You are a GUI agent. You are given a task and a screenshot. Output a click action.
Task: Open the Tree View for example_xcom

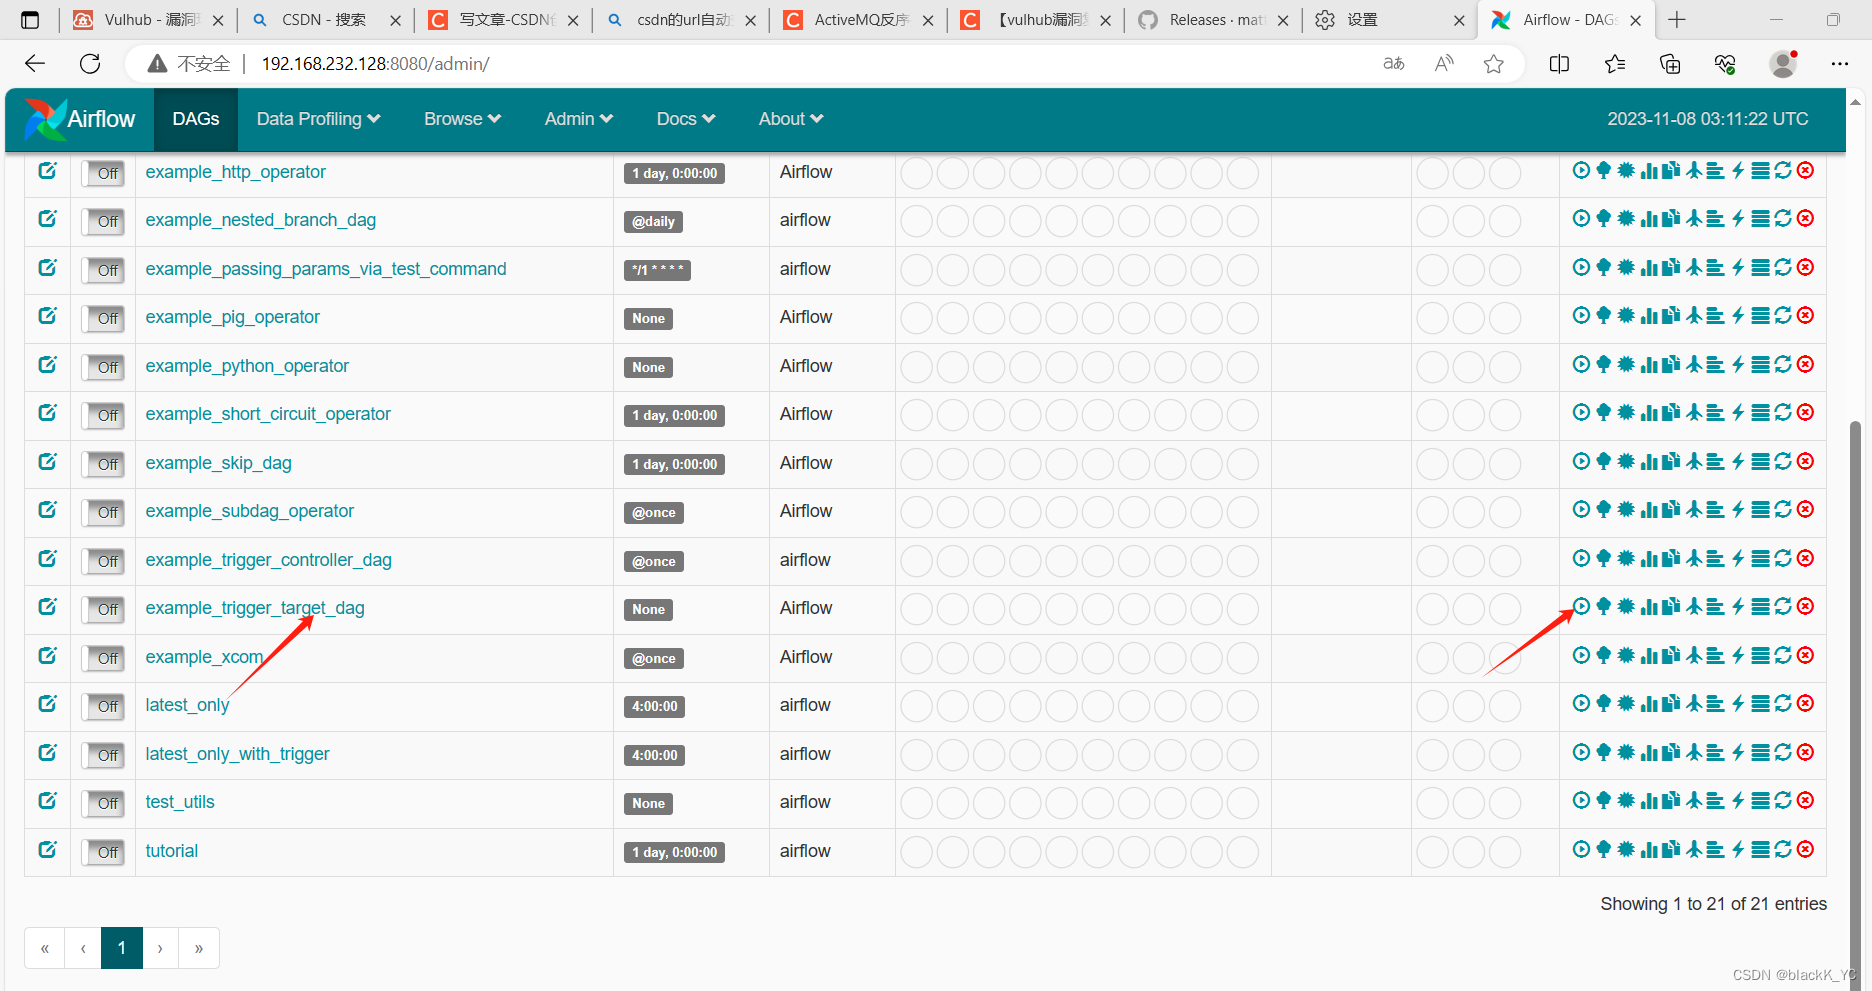1603,656
